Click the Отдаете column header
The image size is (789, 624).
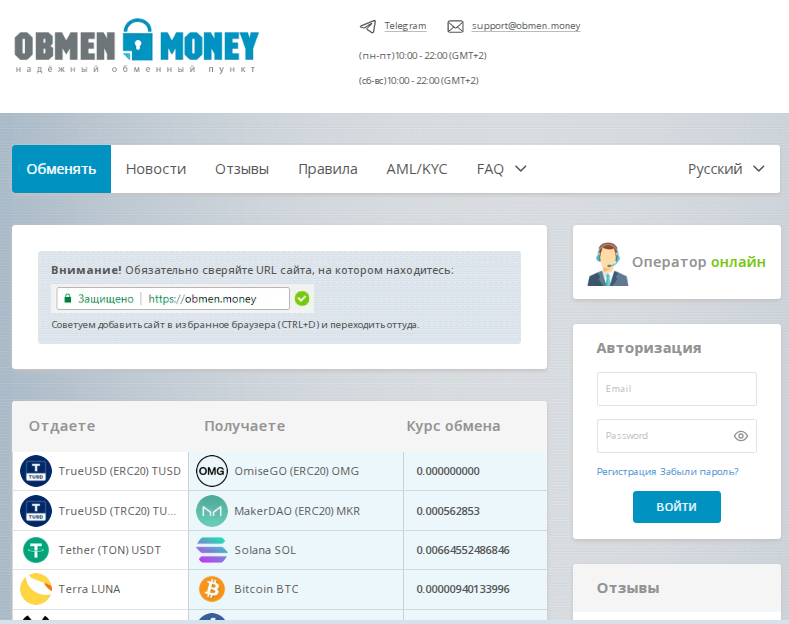62,426
